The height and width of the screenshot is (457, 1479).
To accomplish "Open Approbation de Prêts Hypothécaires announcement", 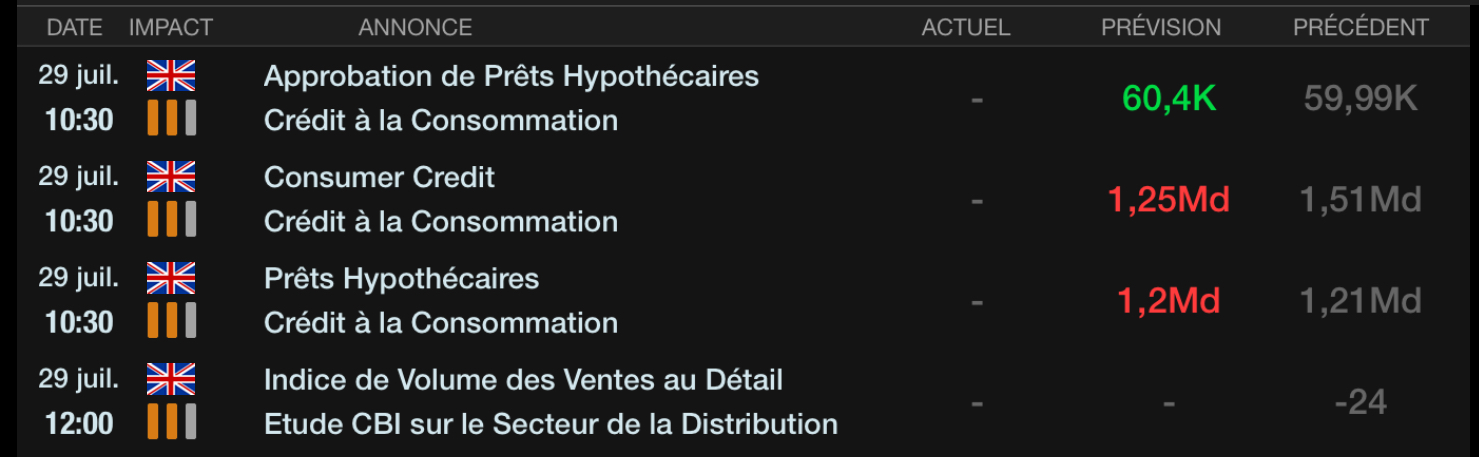I will tap(511, 76).
